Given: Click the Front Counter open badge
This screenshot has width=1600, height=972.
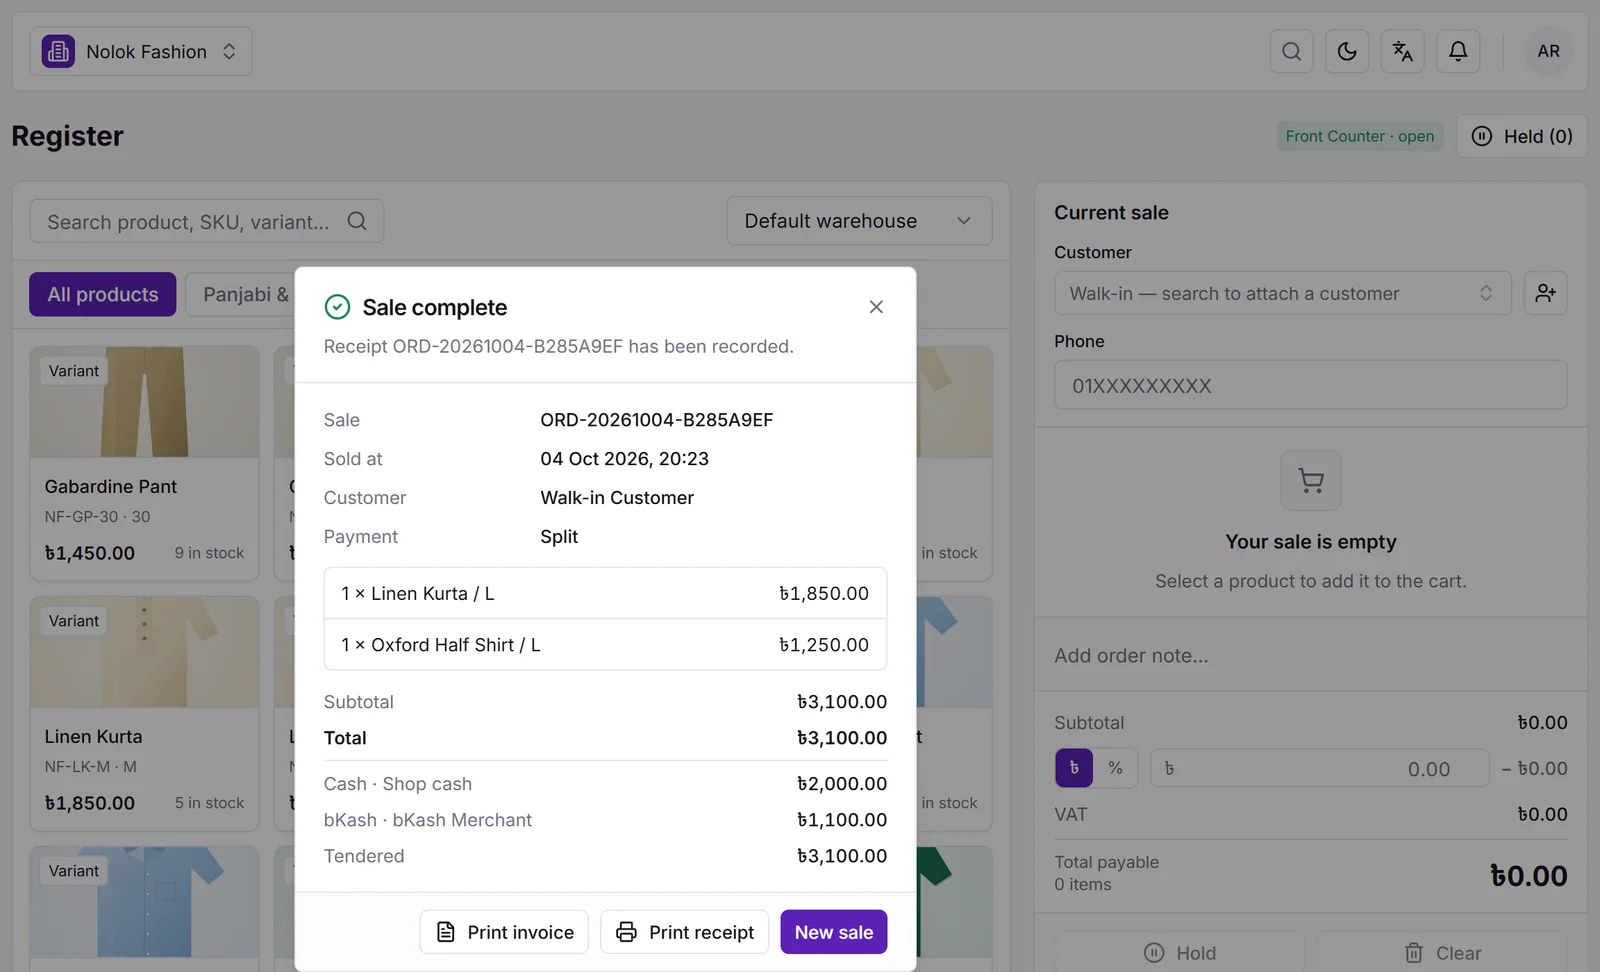Looking at the screenshot, I should 1360,136.
